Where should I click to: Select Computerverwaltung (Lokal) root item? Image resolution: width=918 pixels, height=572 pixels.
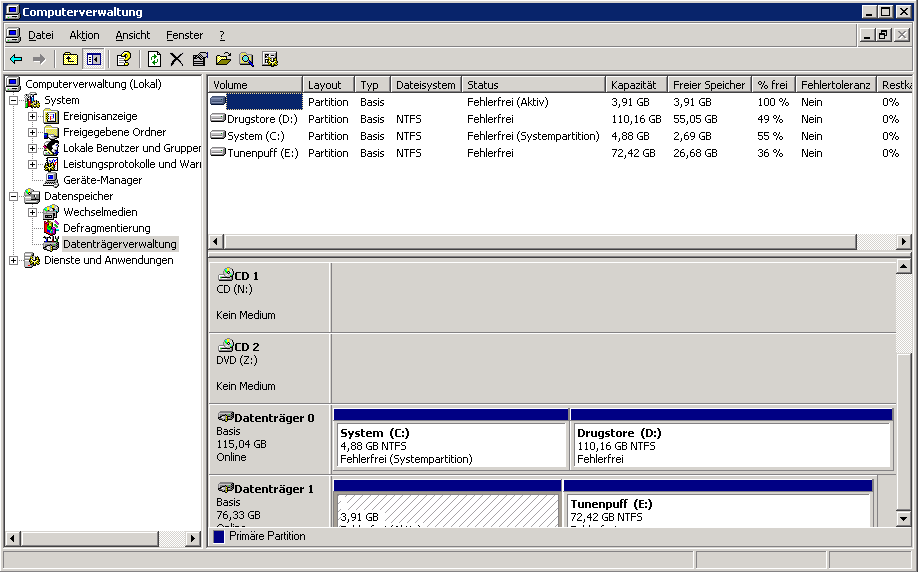coord(93,84)
